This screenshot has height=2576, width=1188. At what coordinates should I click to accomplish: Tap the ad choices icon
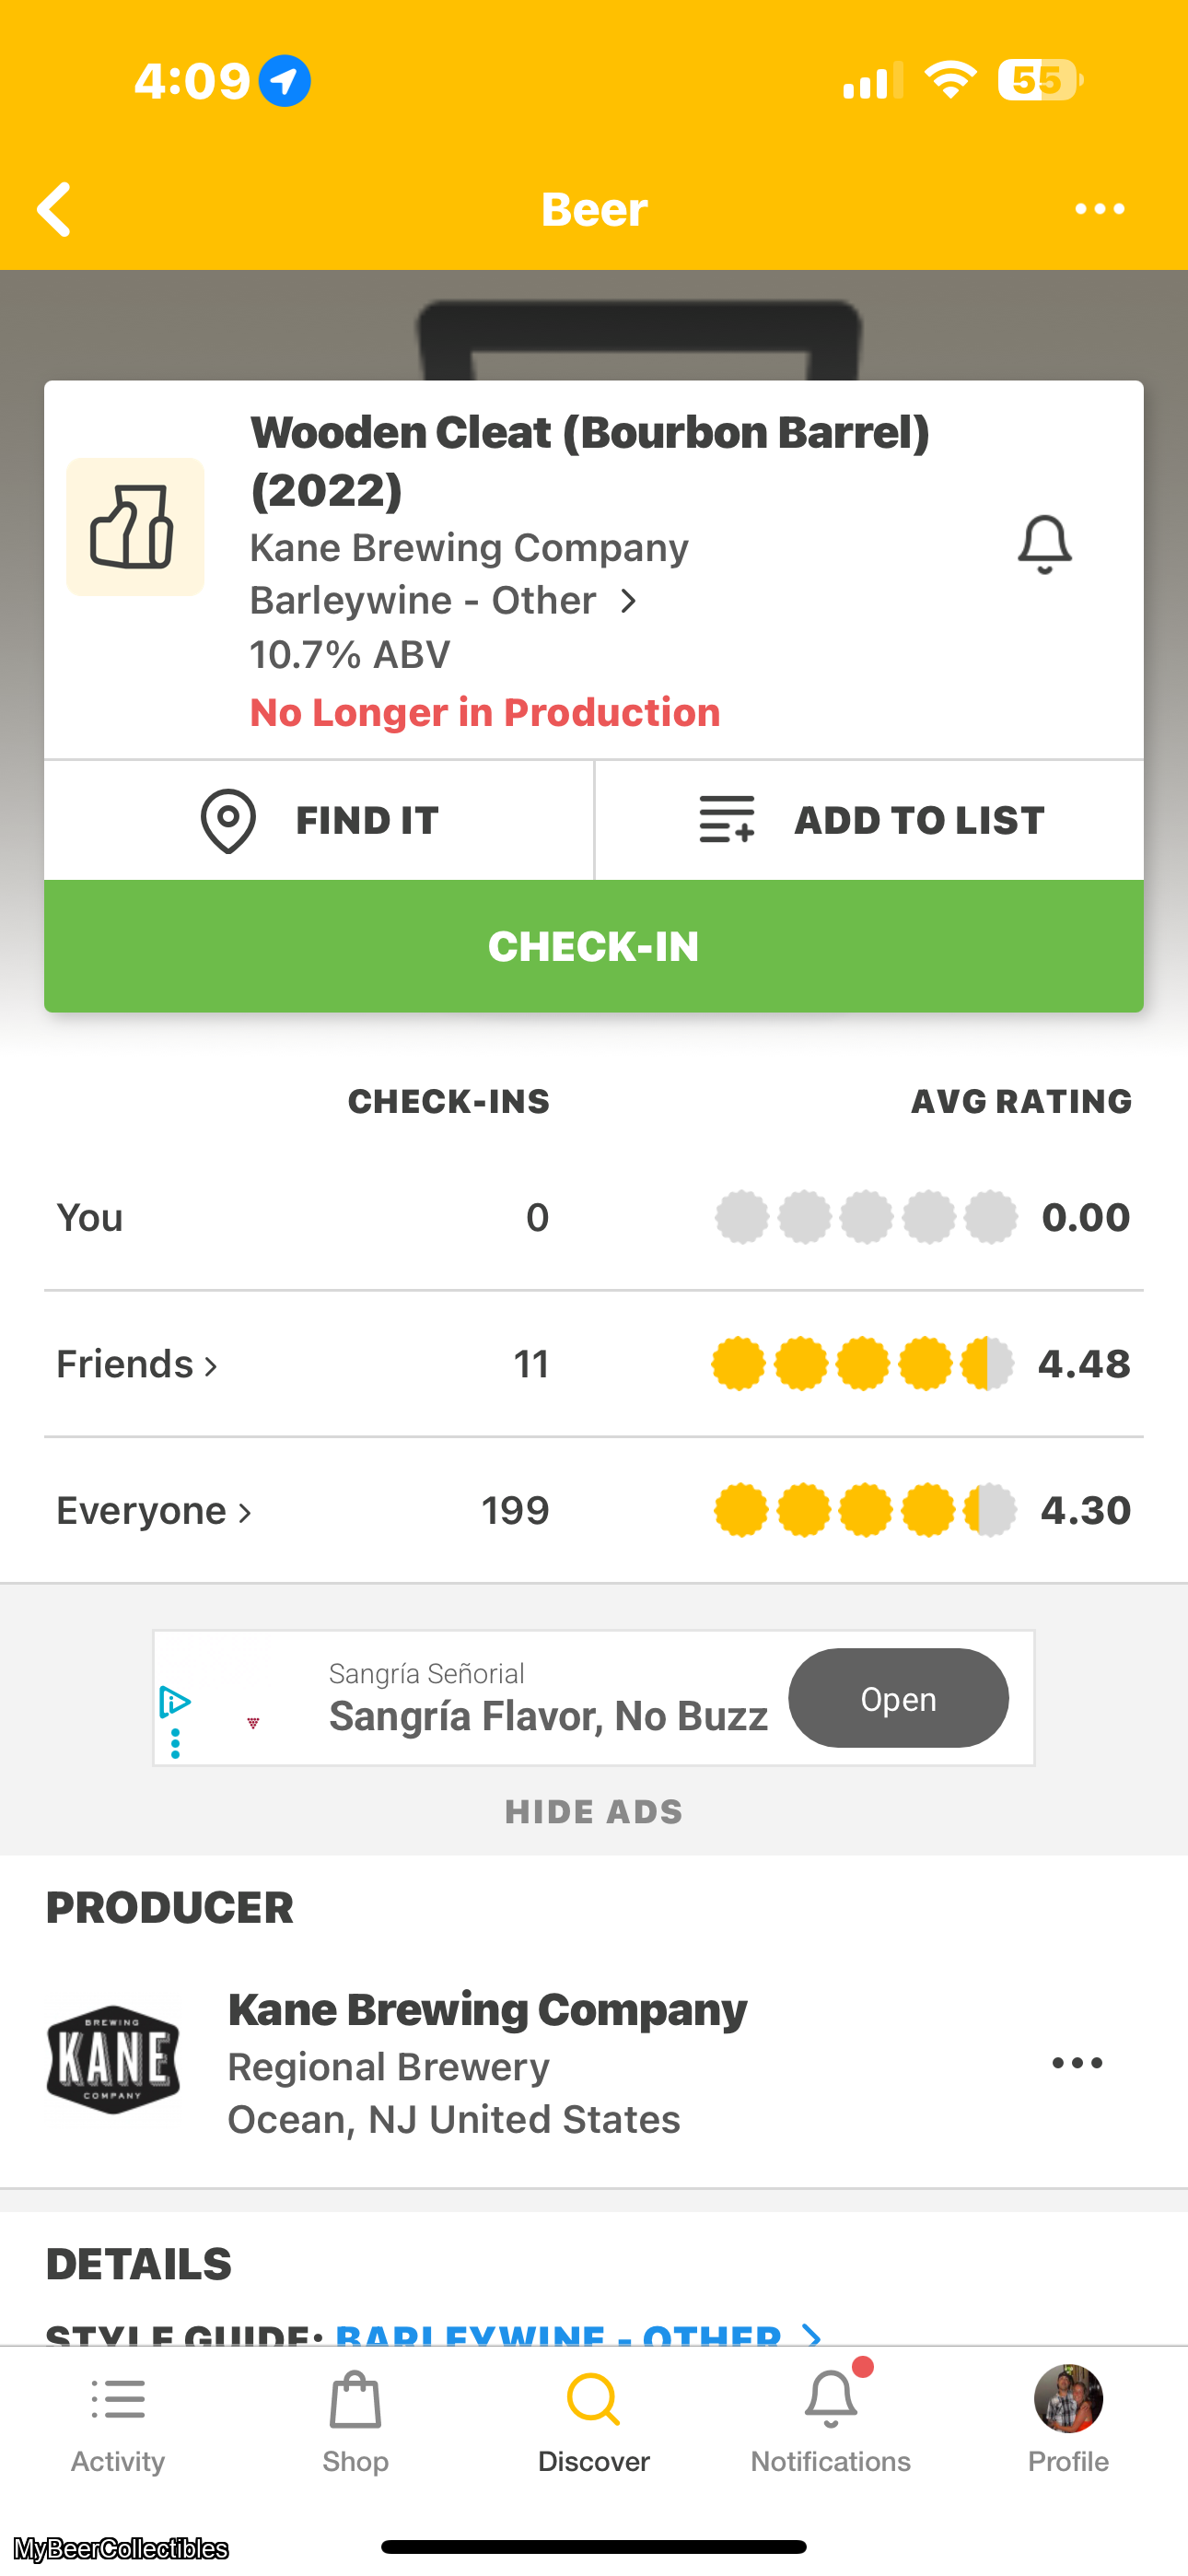(175, 1702)
